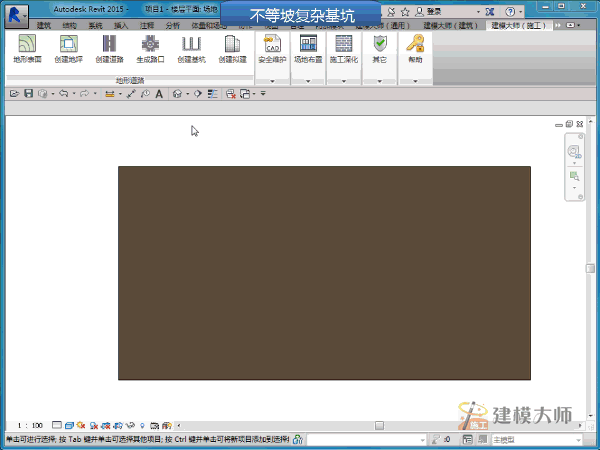Viewport: 600px width, 450px height.
Task: Open the 安全维护 CAD panel icon
Action: (272, 49)
